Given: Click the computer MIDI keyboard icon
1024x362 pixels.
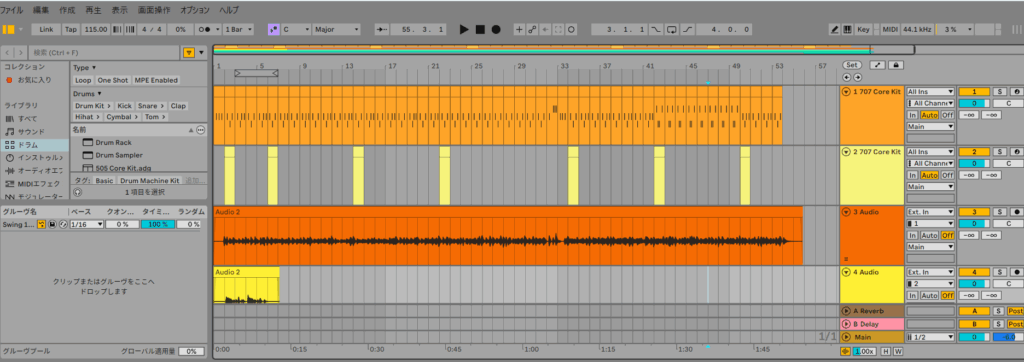Looking at the screenshot, I should click(x=847, y=29).
